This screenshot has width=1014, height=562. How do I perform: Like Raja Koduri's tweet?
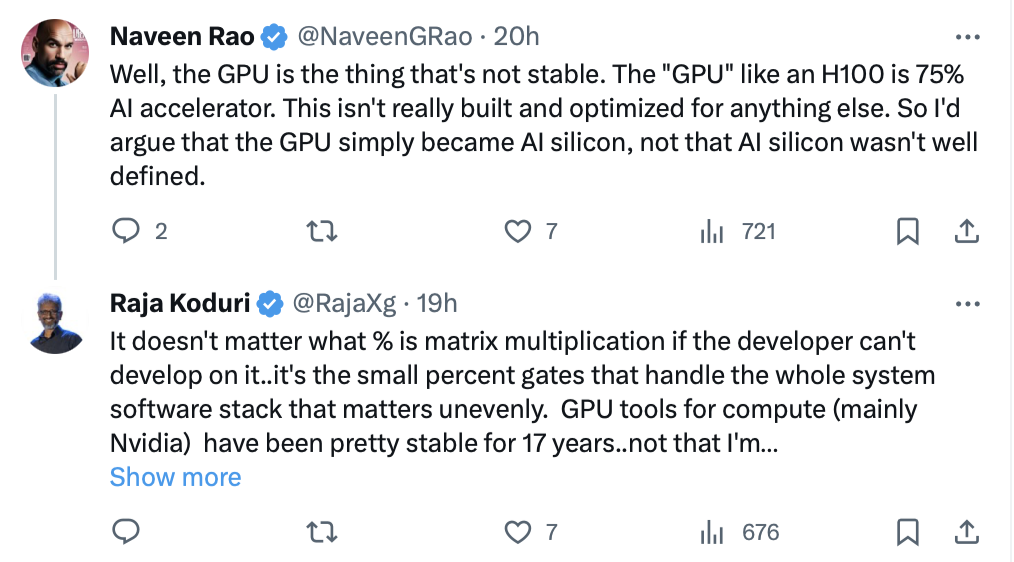(517, 532)
